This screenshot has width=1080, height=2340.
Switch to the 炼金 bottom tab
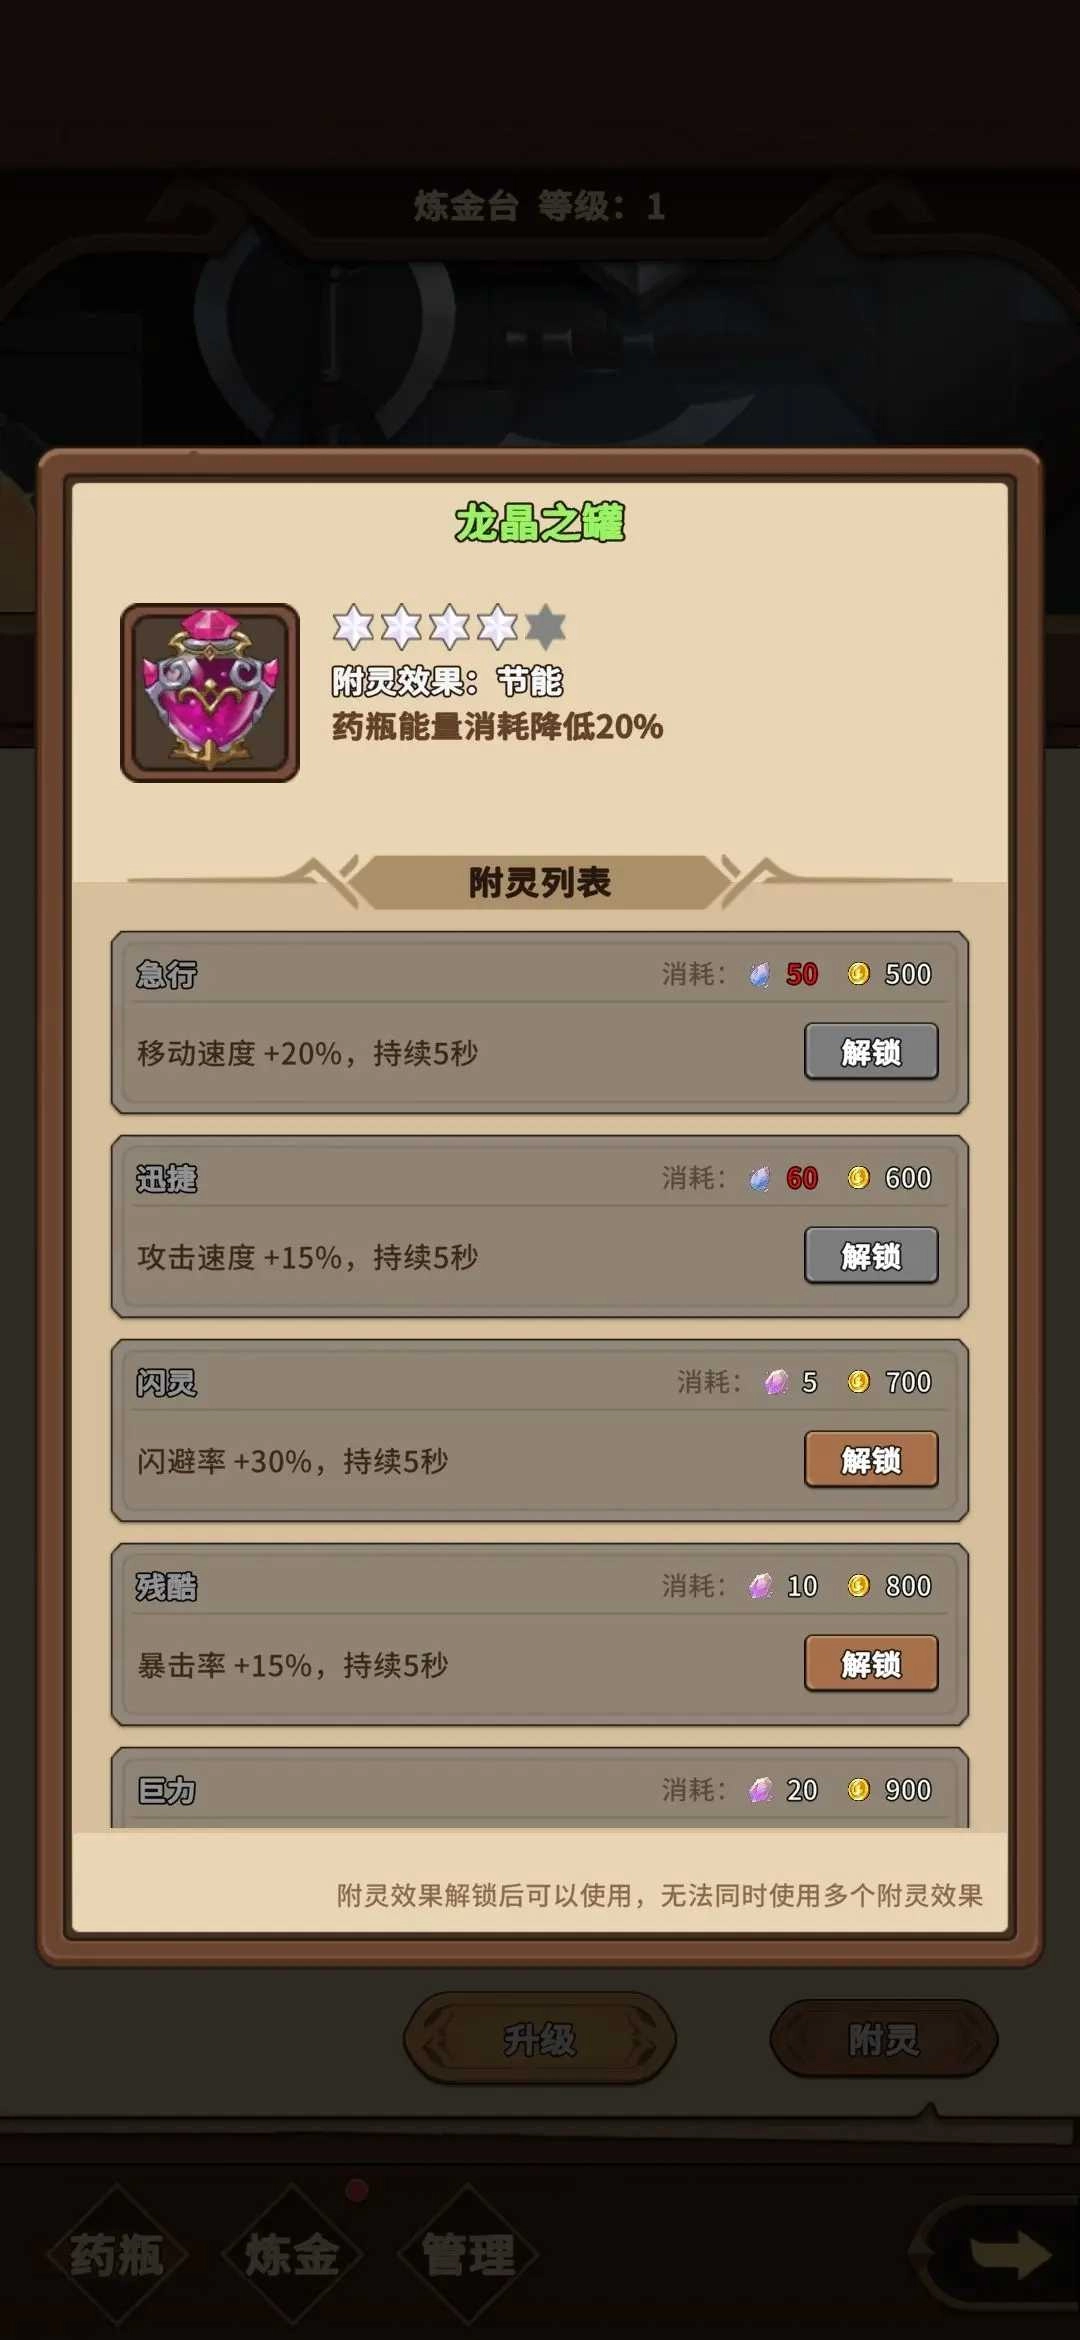coord(292,2255)
